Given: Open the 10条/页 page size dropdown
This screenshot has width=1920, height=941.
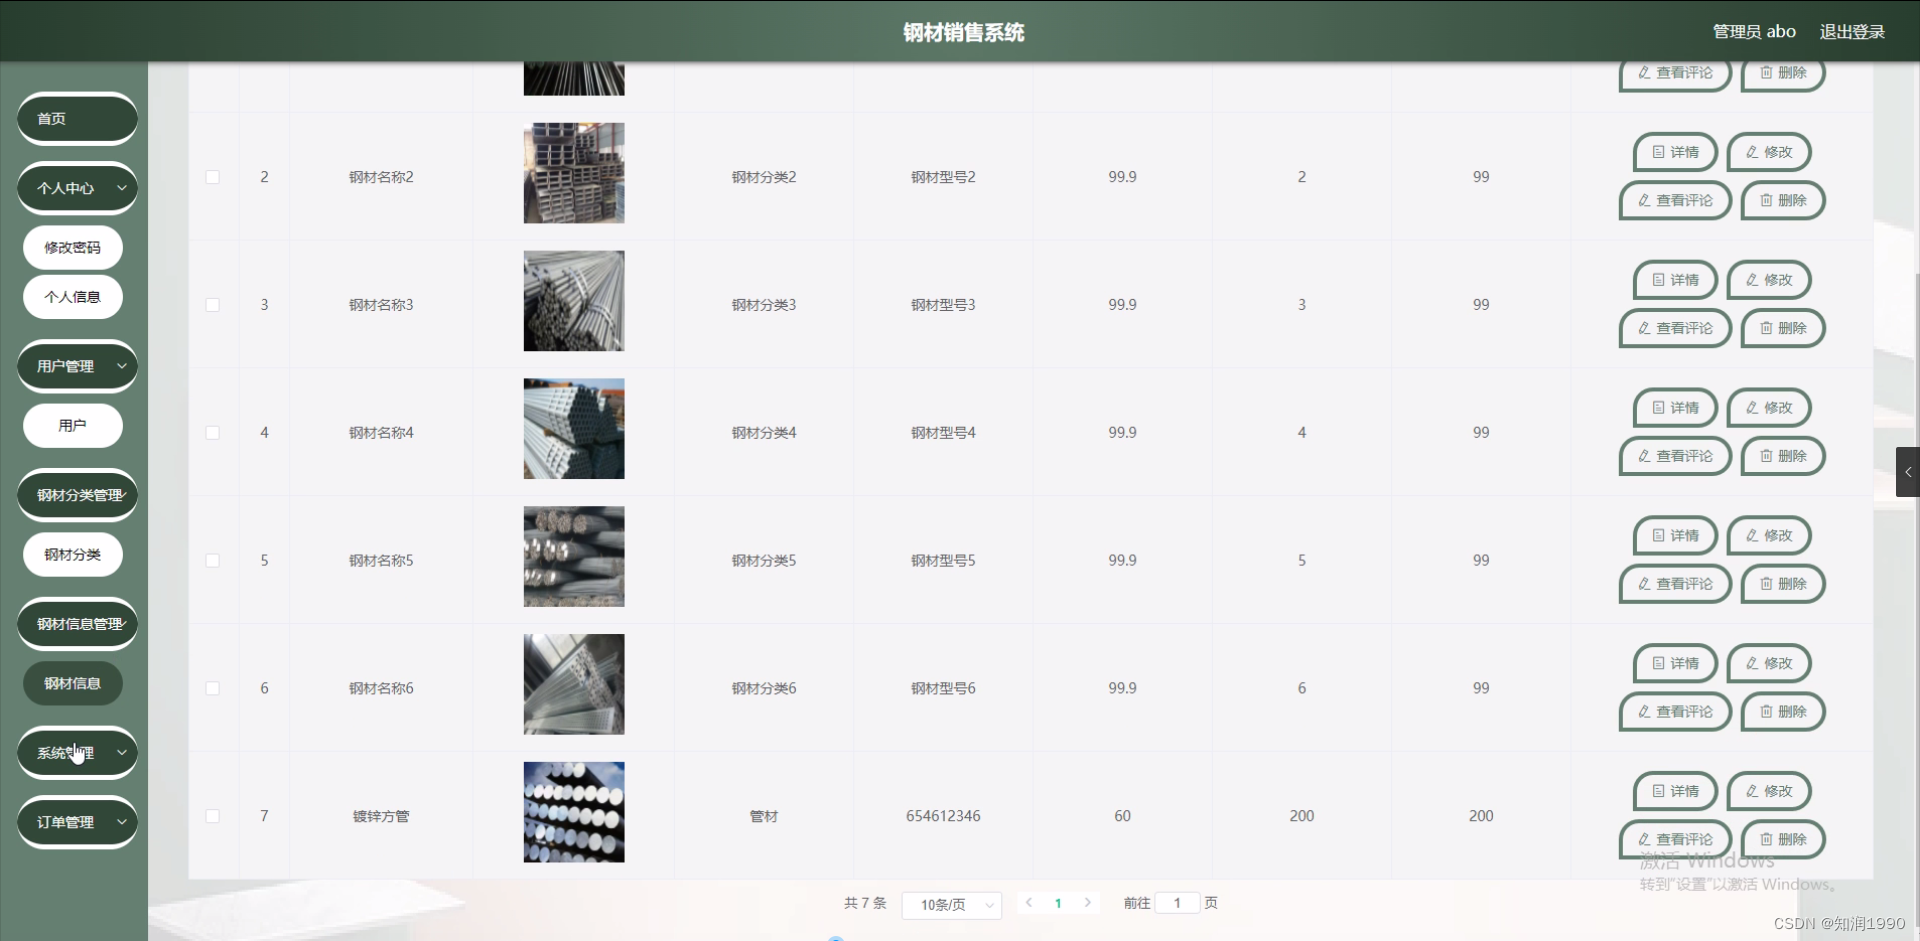Looking at the screenshot, I should click(x=950, y=905).
